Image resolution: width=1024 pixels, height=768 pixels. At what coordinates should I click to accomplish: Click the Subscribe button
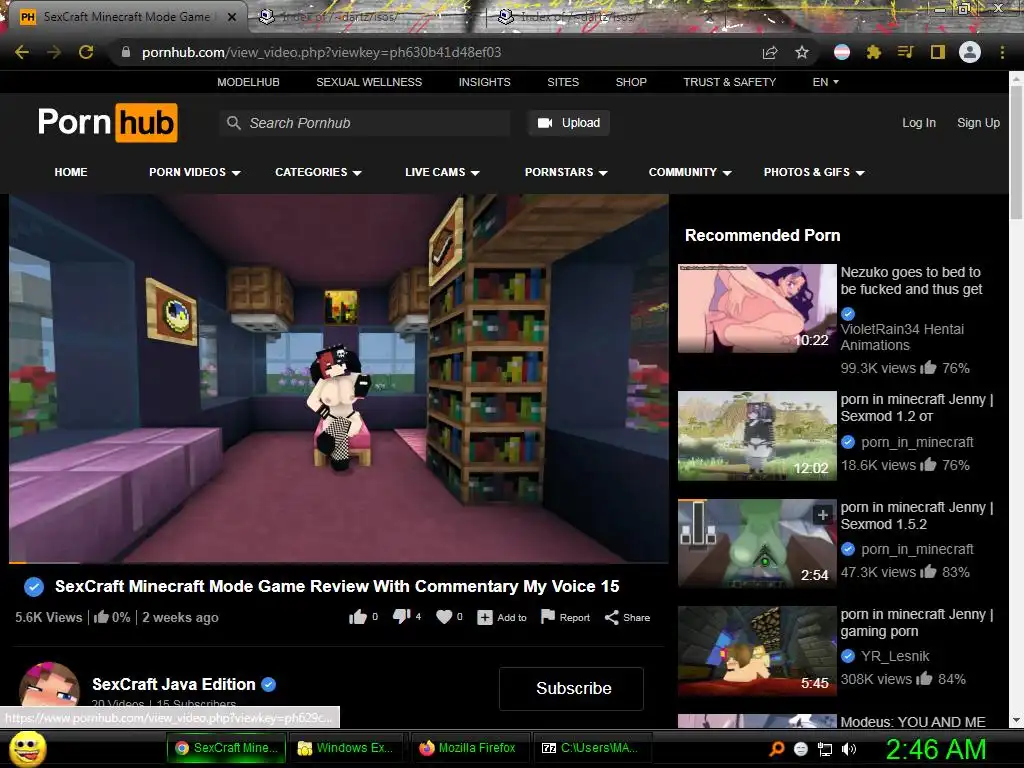[x=571, y=688]
